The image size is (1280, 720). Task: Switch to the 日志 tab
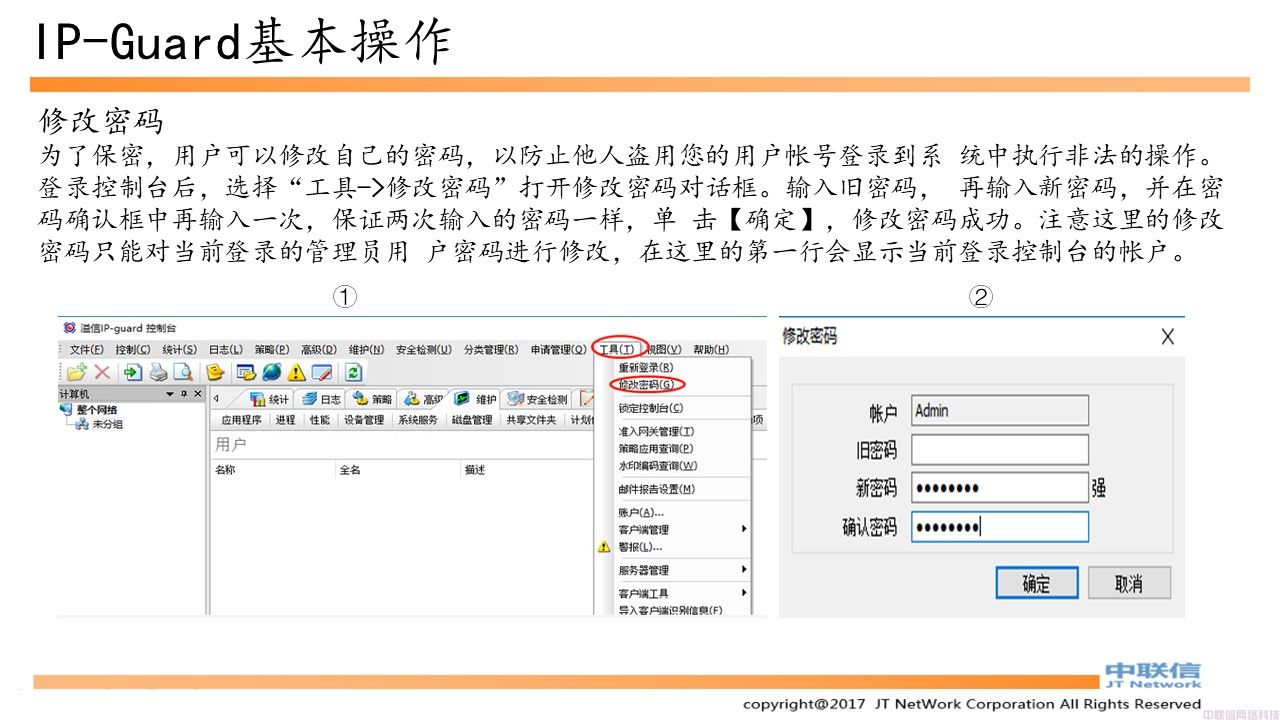(x=320, y=399)
